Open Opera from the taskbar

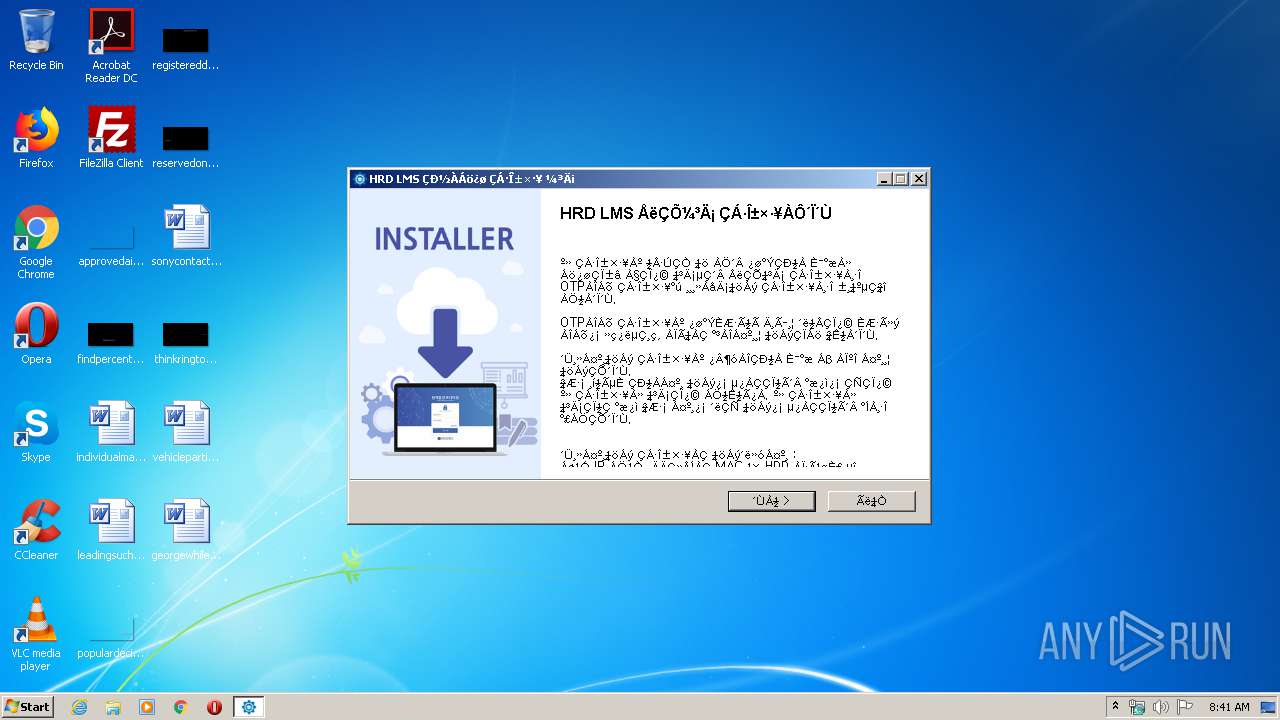(214, 707)
